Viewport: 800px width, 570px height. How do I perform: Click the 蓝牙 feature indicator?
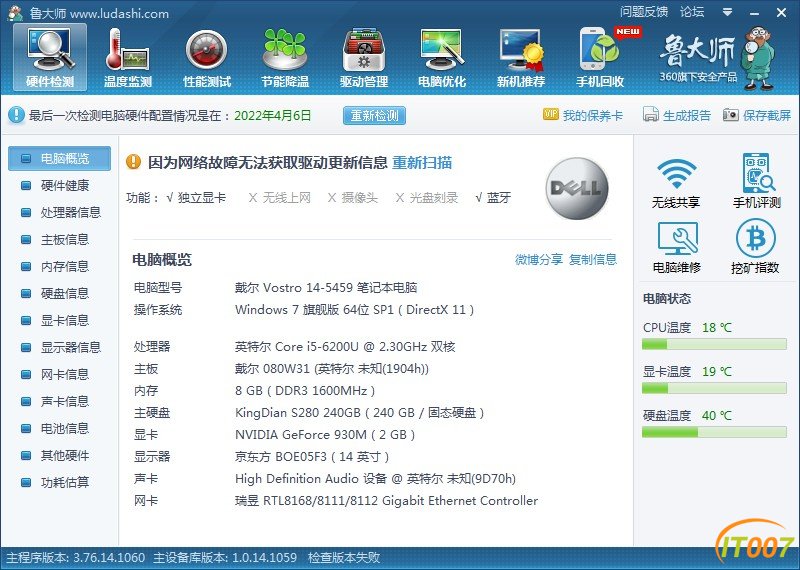[493, 197]
